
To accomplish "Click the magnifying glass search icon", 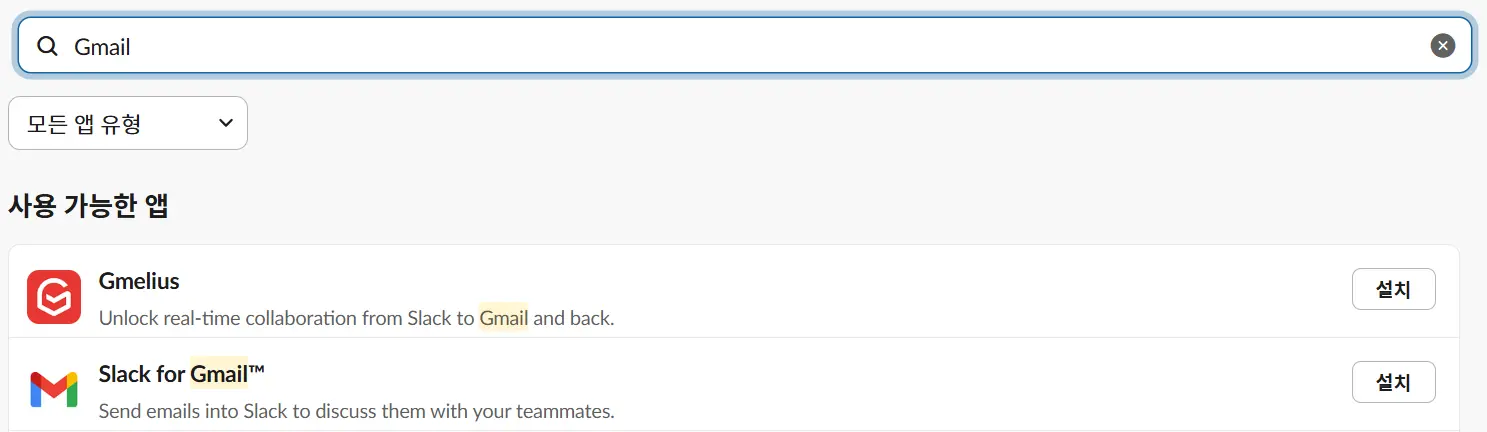I will [47, 46].
